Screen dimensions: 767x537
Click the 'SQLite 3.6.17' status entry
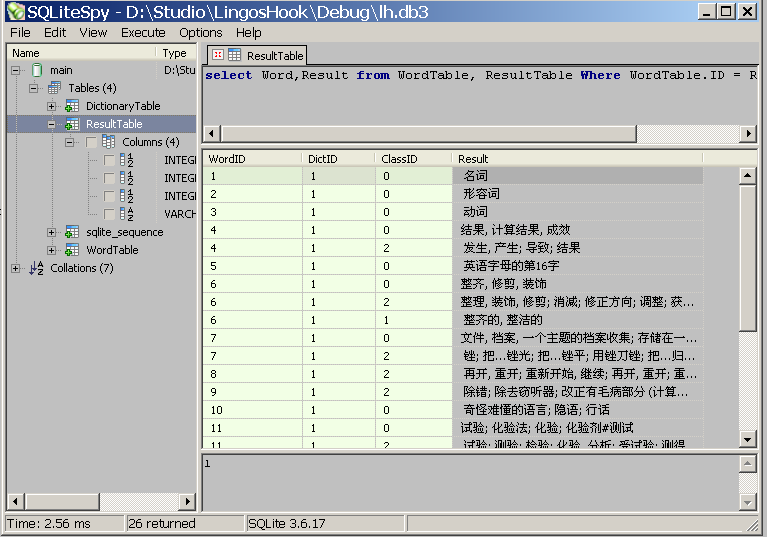click(325, 523)
